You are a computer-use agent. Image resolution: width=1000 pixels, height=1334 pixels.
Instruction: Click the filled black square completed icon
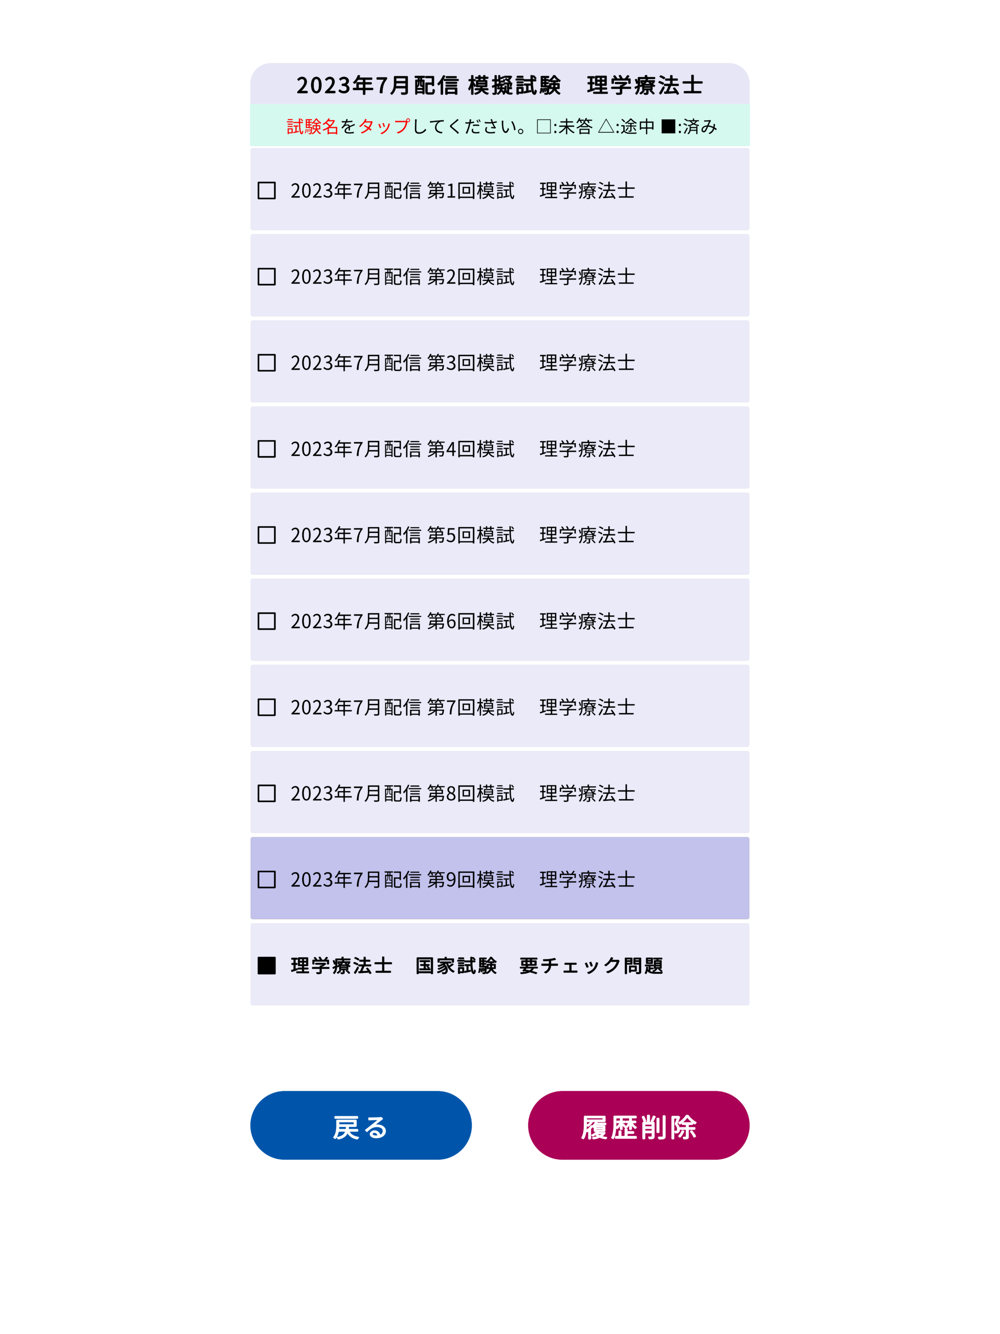click(x=267, y=965)
